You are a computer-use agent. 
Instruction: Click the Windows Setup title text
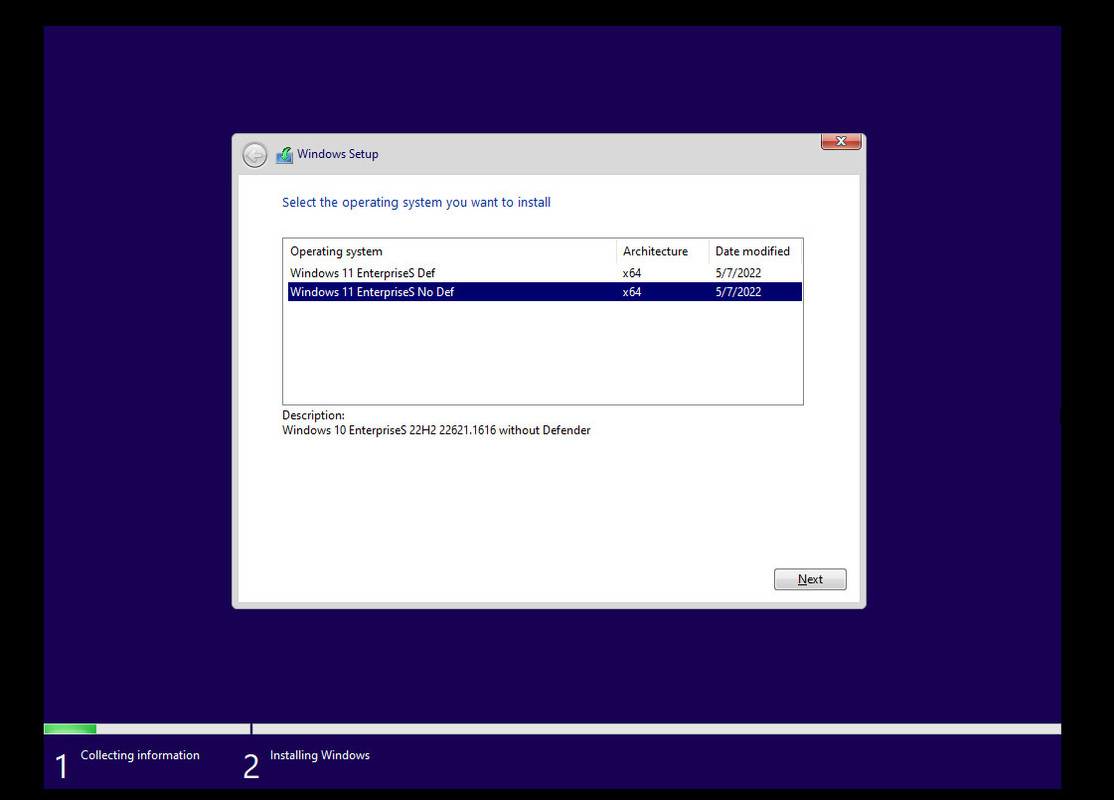click(337, 154)
